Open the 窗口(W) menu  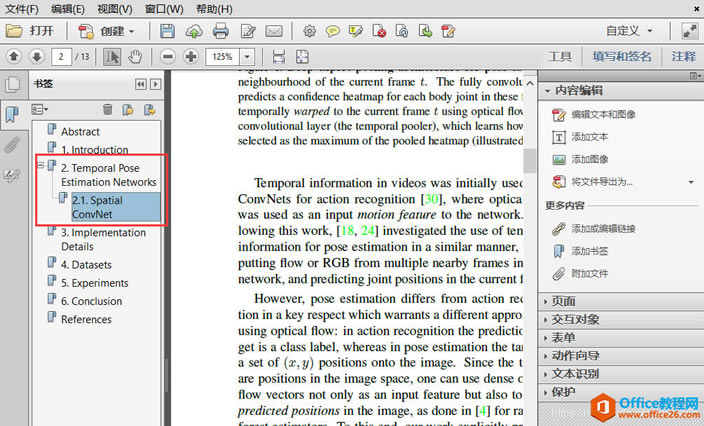(164, 9)
